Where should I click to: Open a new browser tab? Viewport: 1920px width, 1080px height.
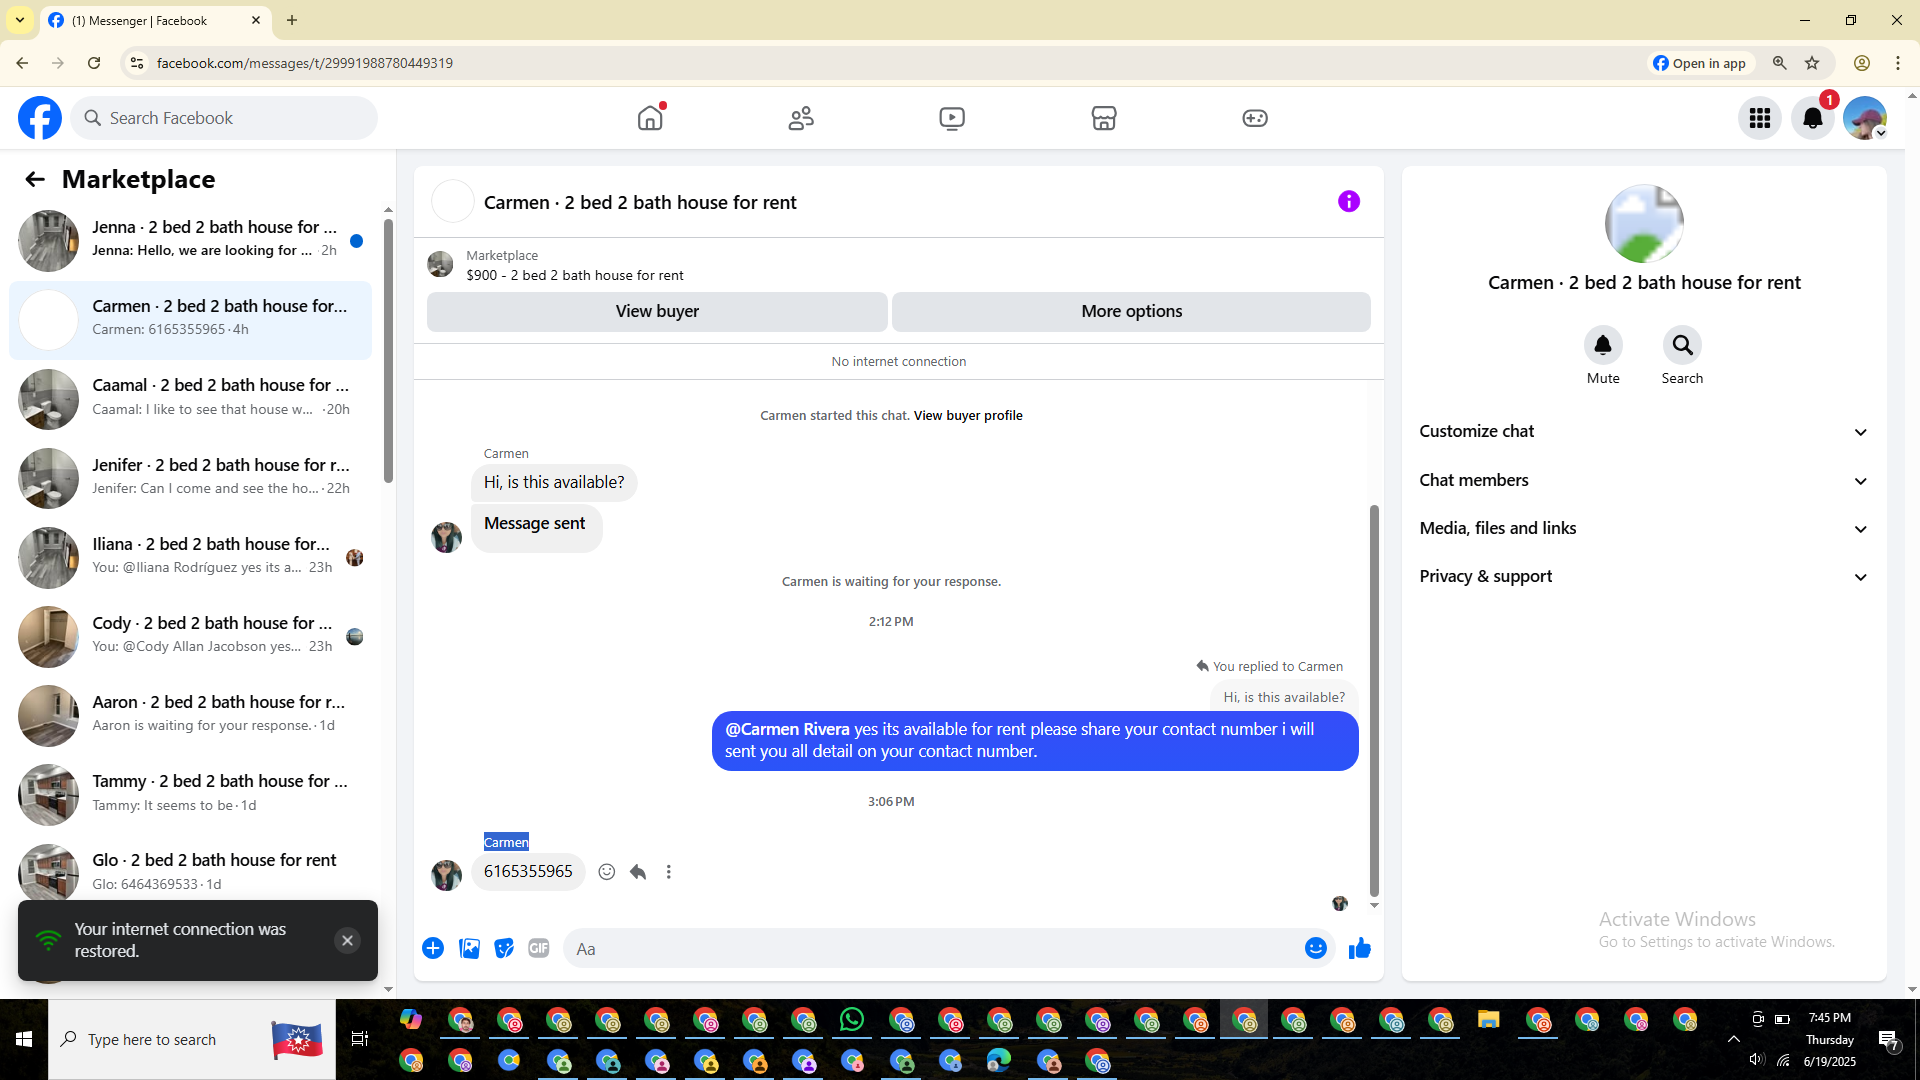coord(292,20)
